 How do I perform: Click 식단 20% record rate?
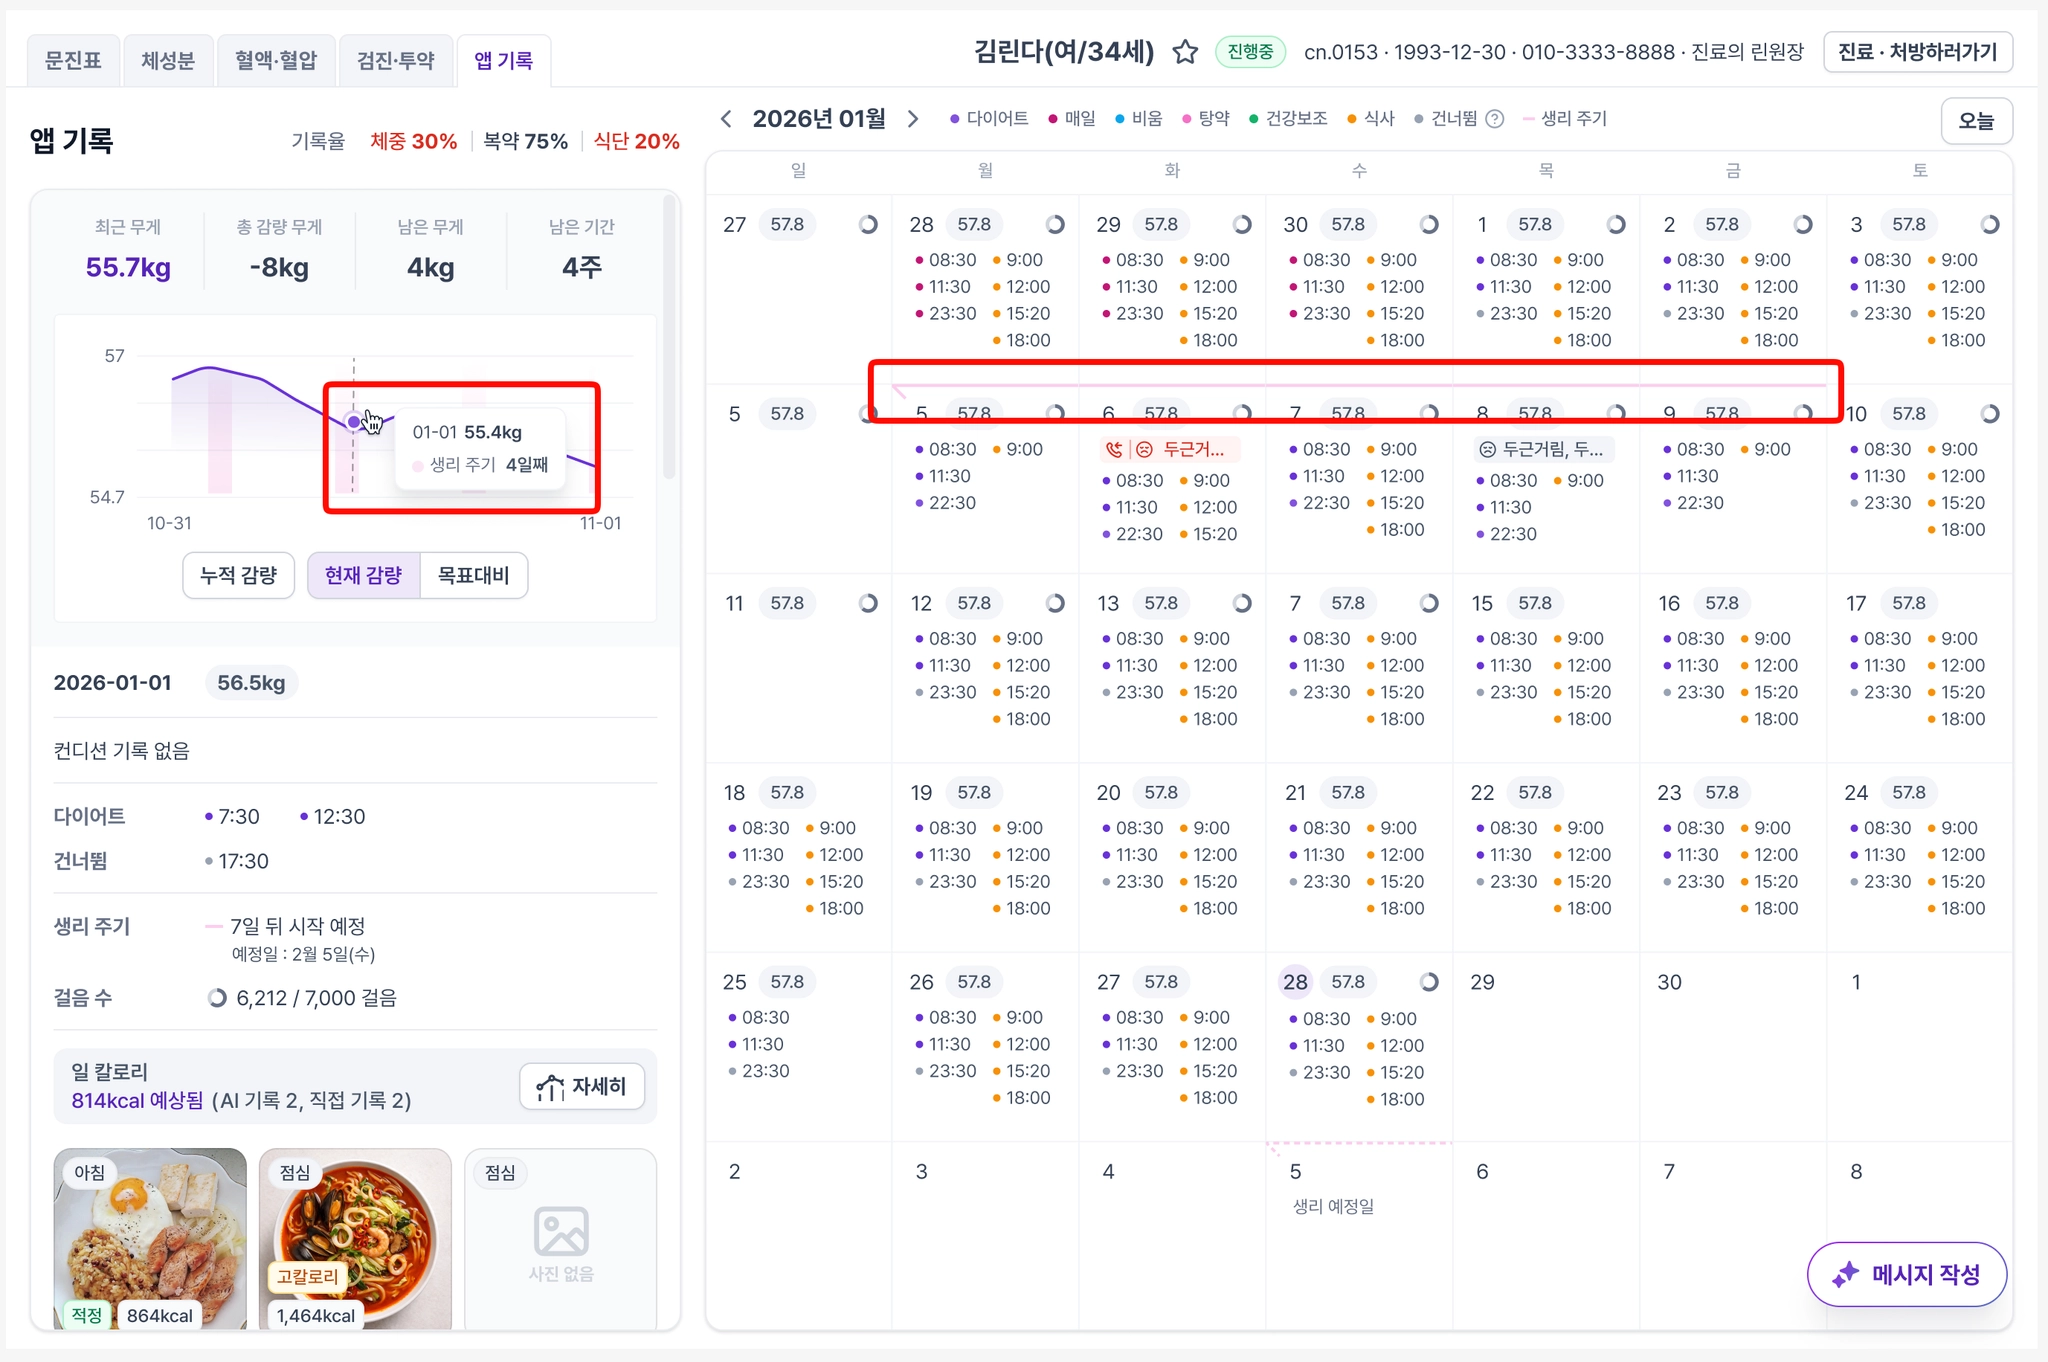tap(637, 142)
